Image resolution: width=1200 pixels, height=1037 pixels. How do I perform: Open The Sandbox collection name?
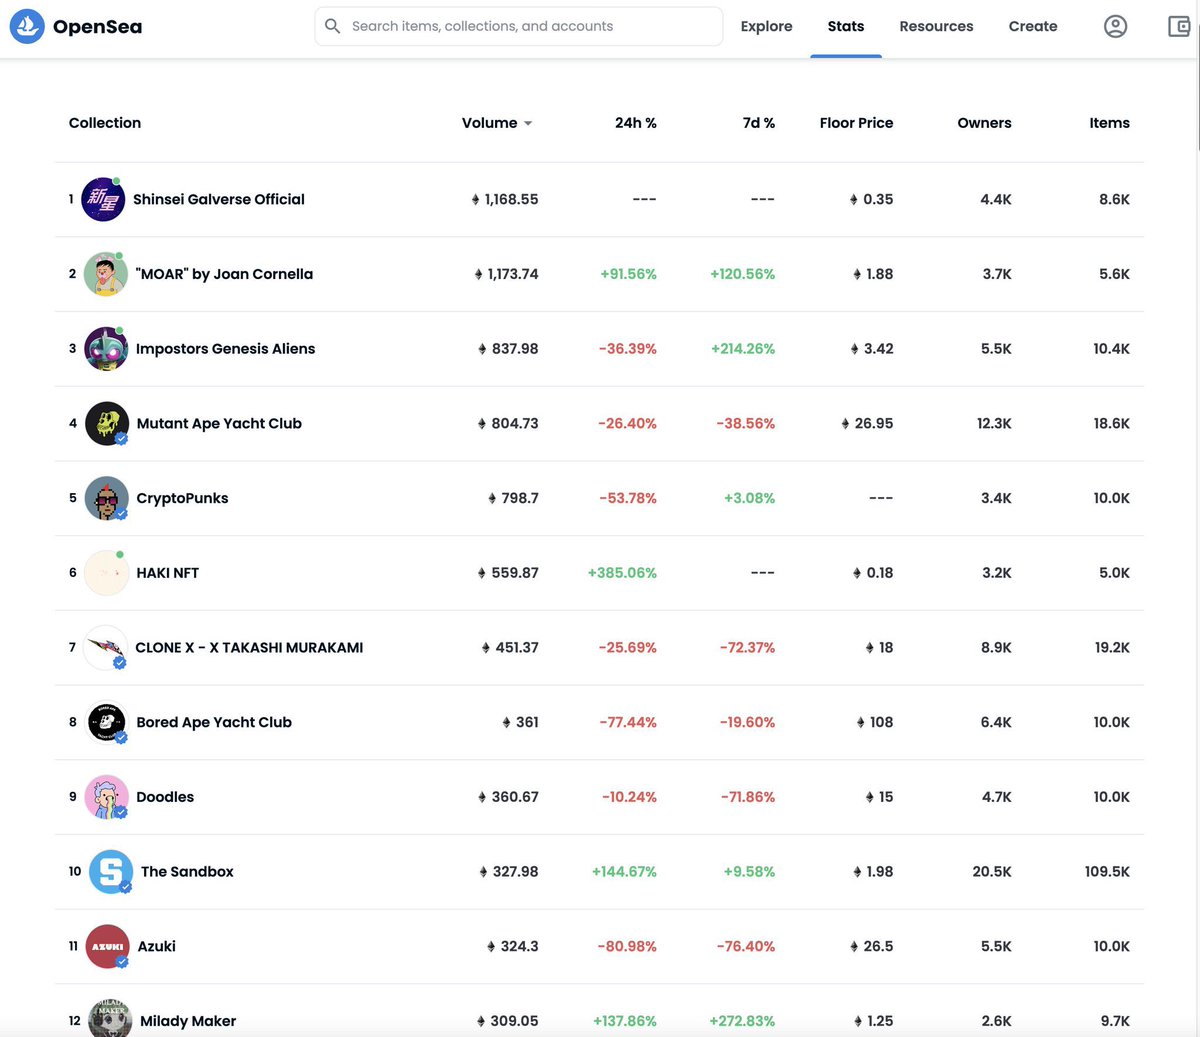pos(187,872)
